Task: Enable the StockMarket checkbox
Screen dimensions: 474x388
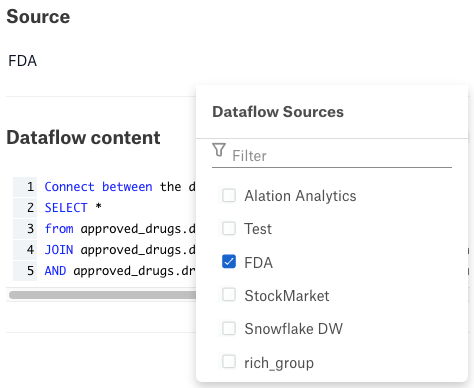Action: click(229, 295)
